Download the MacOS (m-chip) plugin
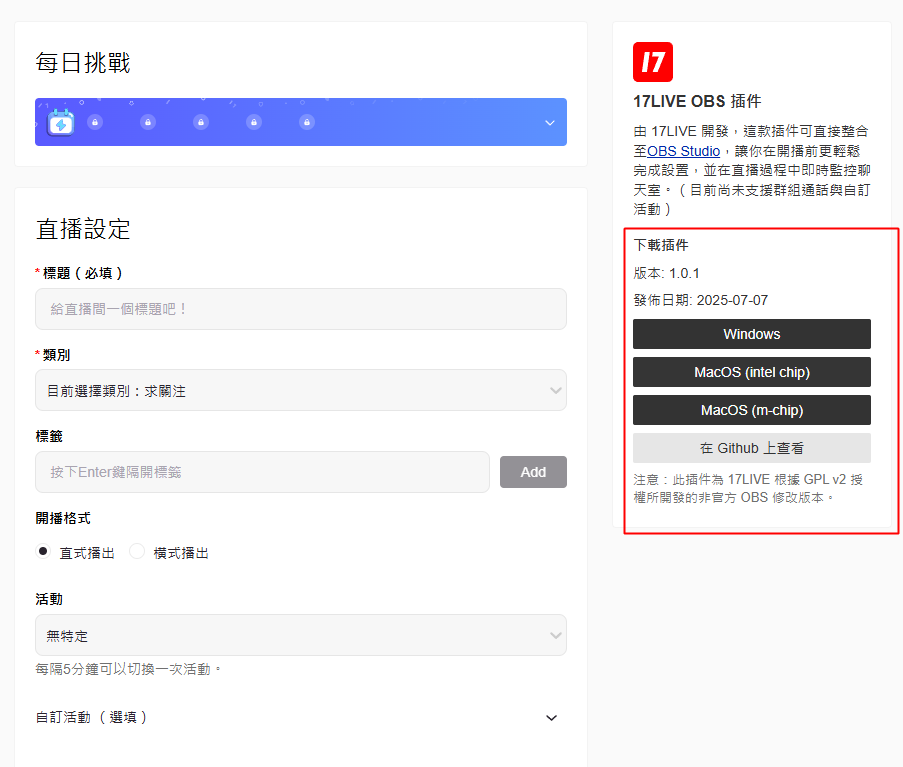This screenshot has height=767, width=903. [751, 410]
